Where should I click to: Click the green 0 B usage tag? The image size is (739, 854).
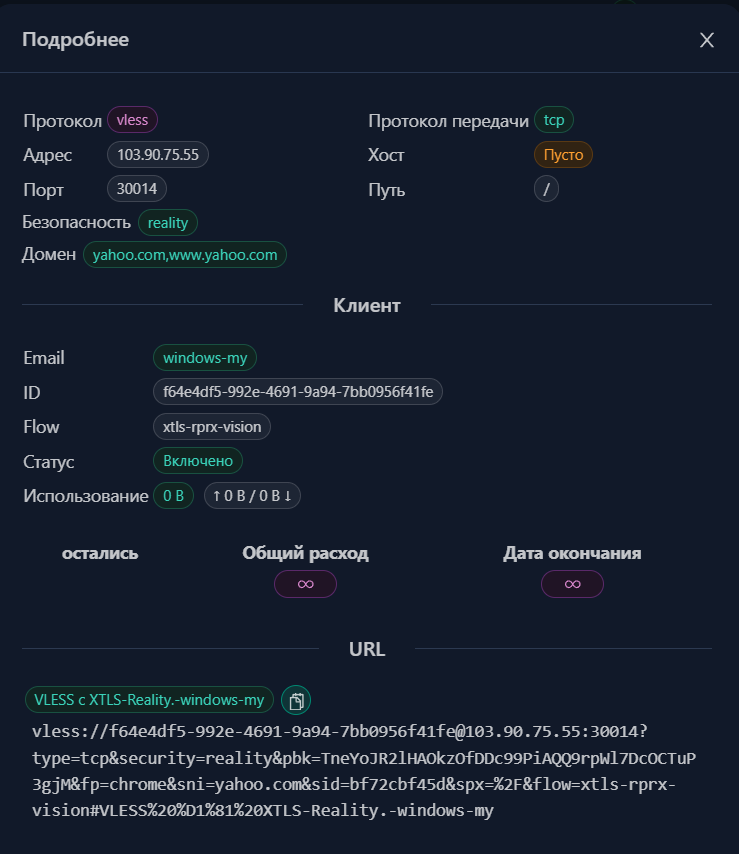coord(173,496)
